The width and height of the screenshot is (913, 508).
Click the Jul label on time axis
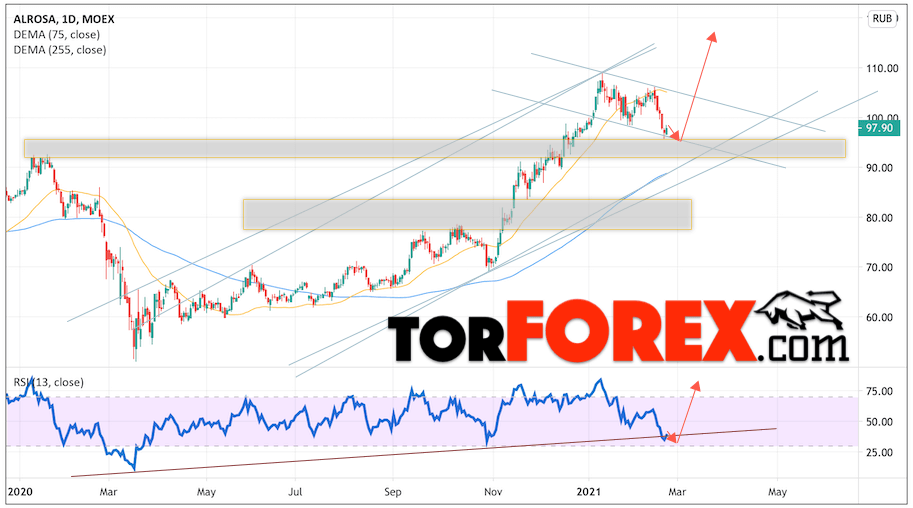click(x=295, y=492)
